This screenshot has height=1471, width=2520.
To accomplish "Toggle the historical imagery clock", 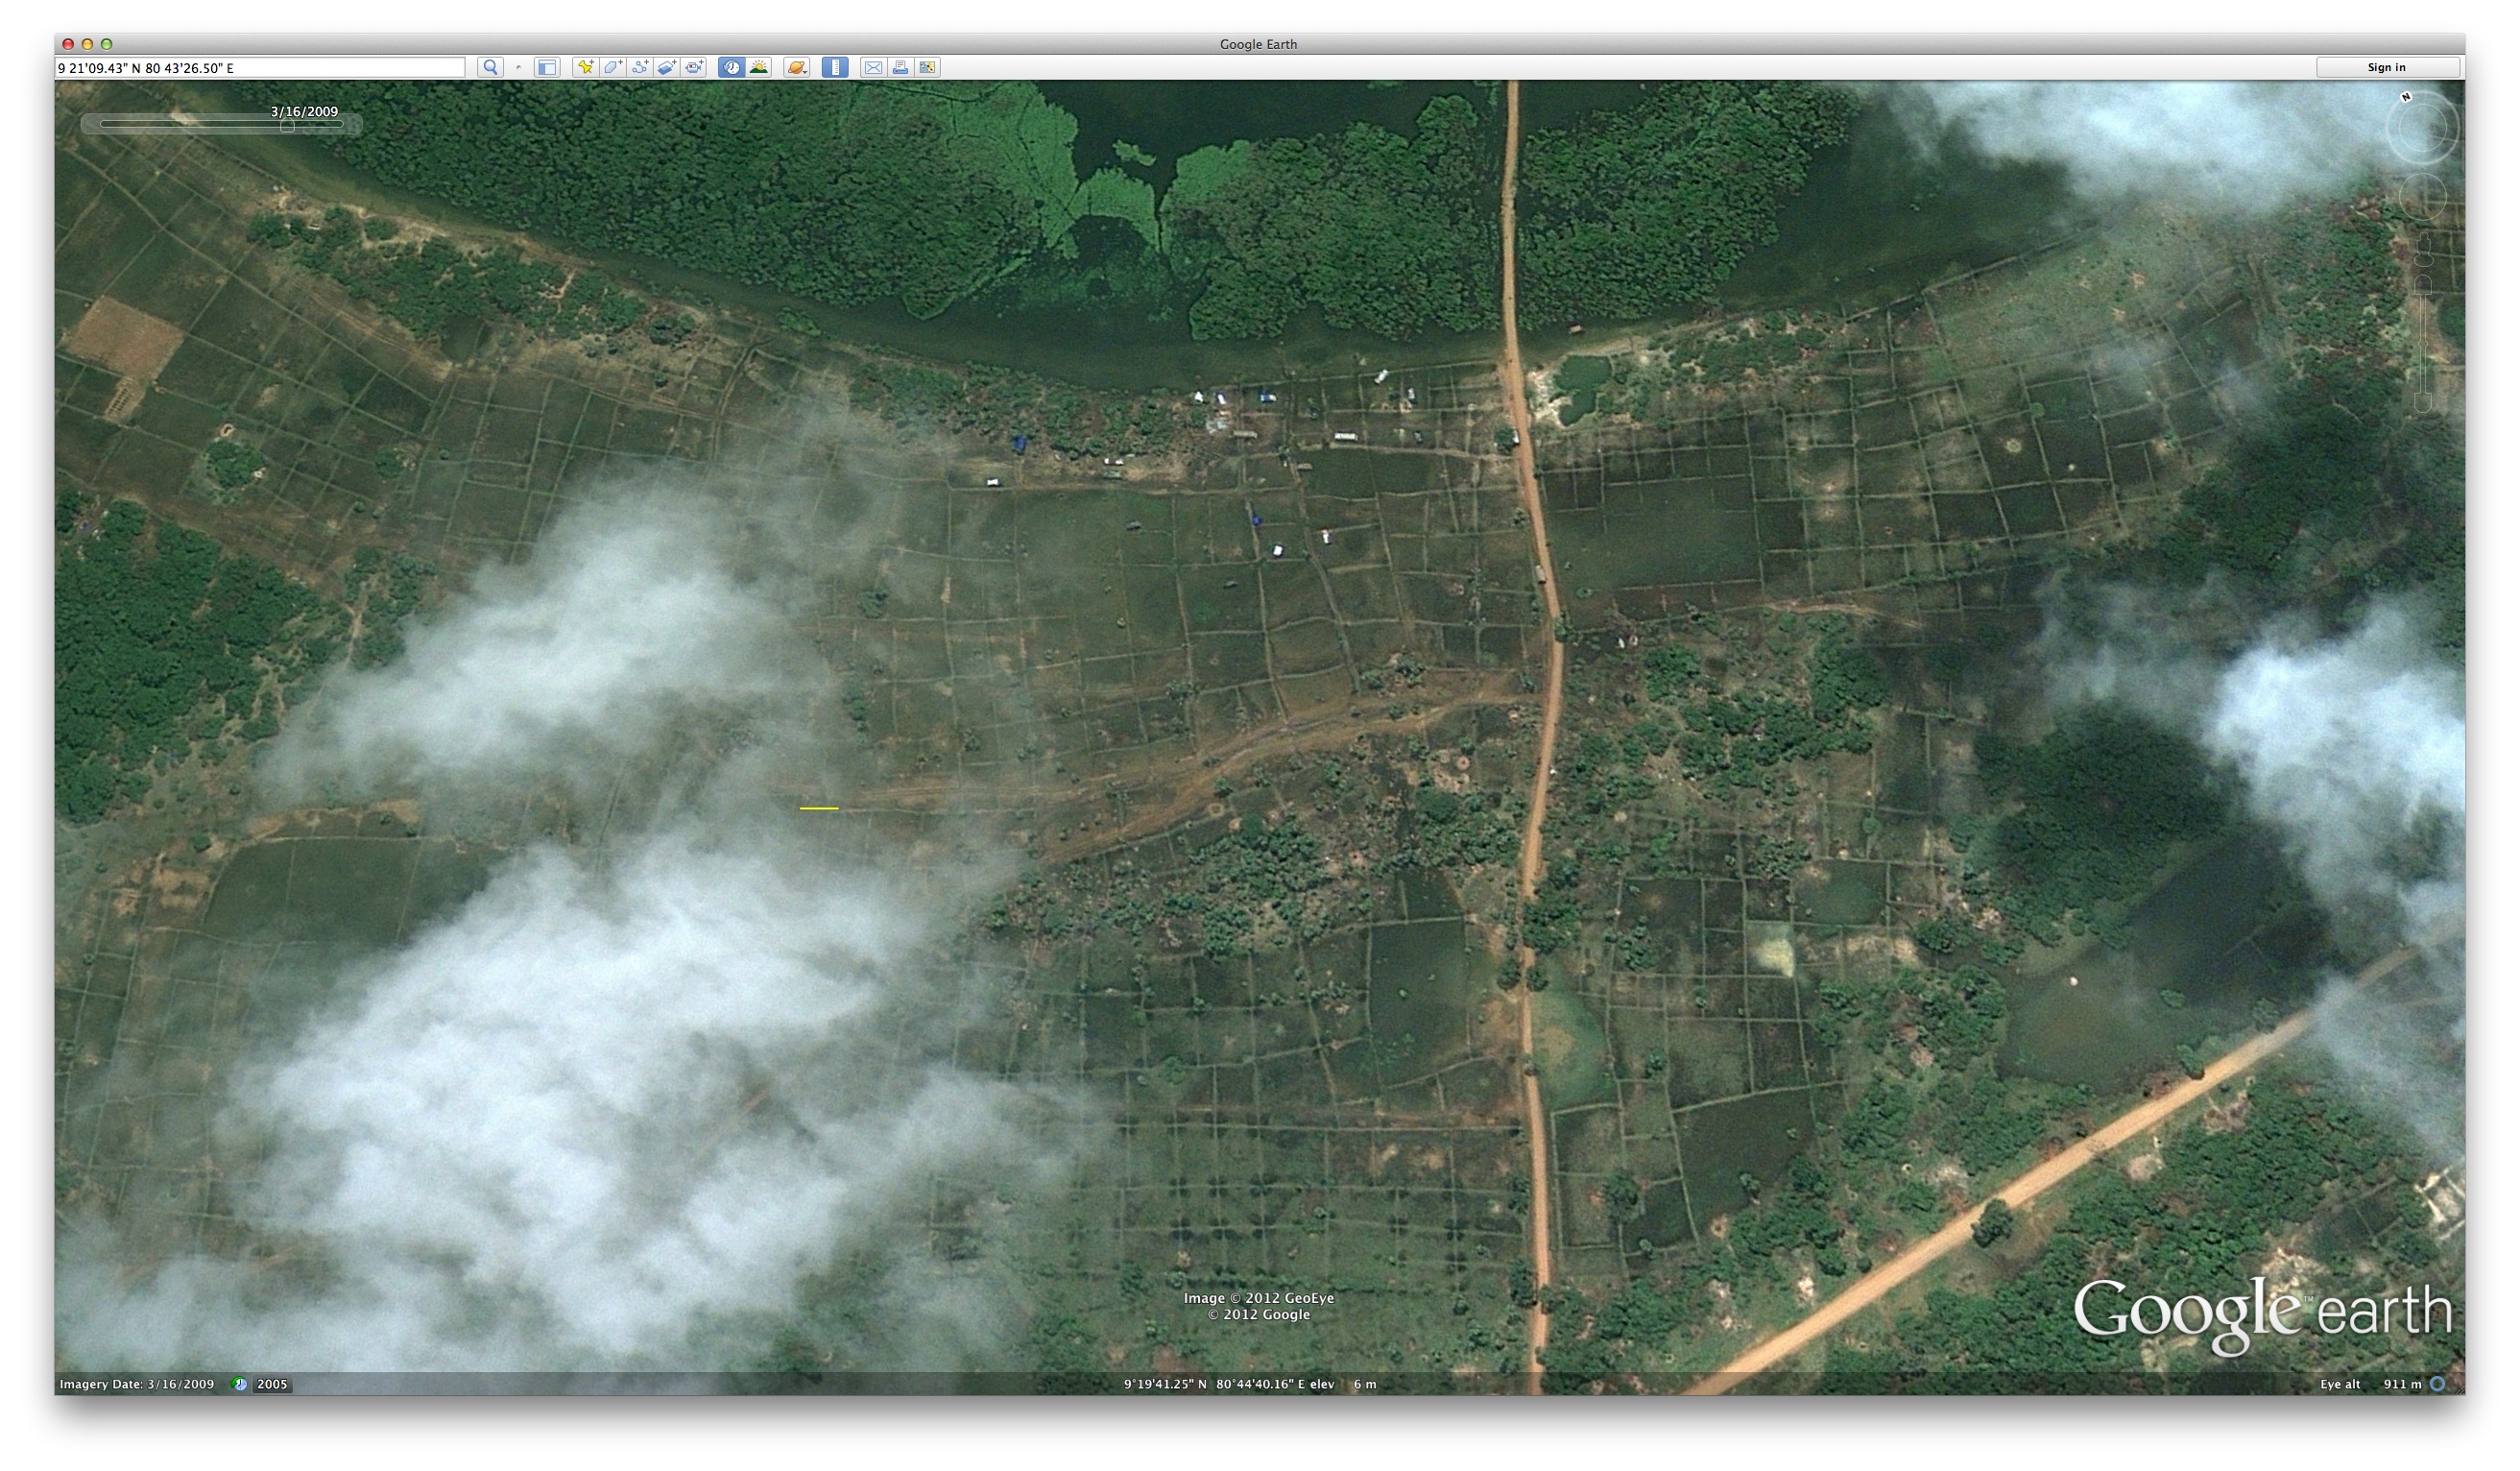I will pos(731,67).
